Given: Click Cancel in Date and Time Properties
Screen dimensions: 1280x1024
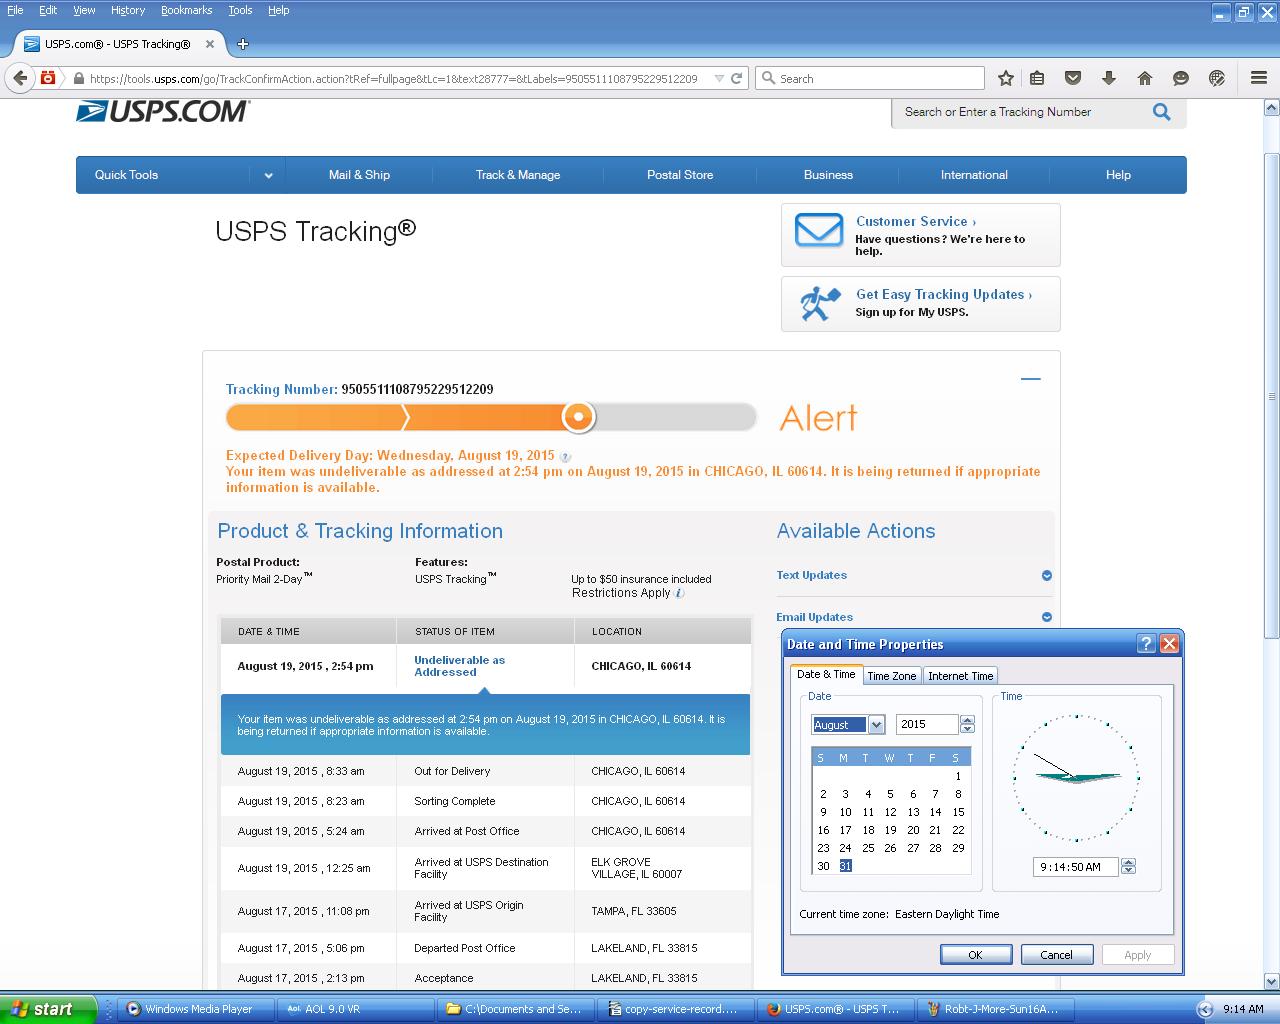Looking at the screenshot, I should click(1056, 955).
